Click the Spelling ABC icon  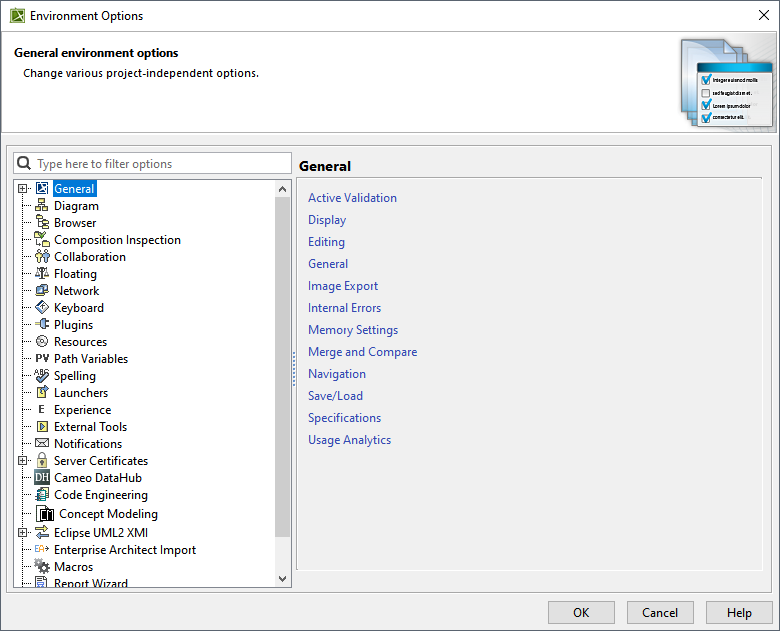click(x=42, y=376)
